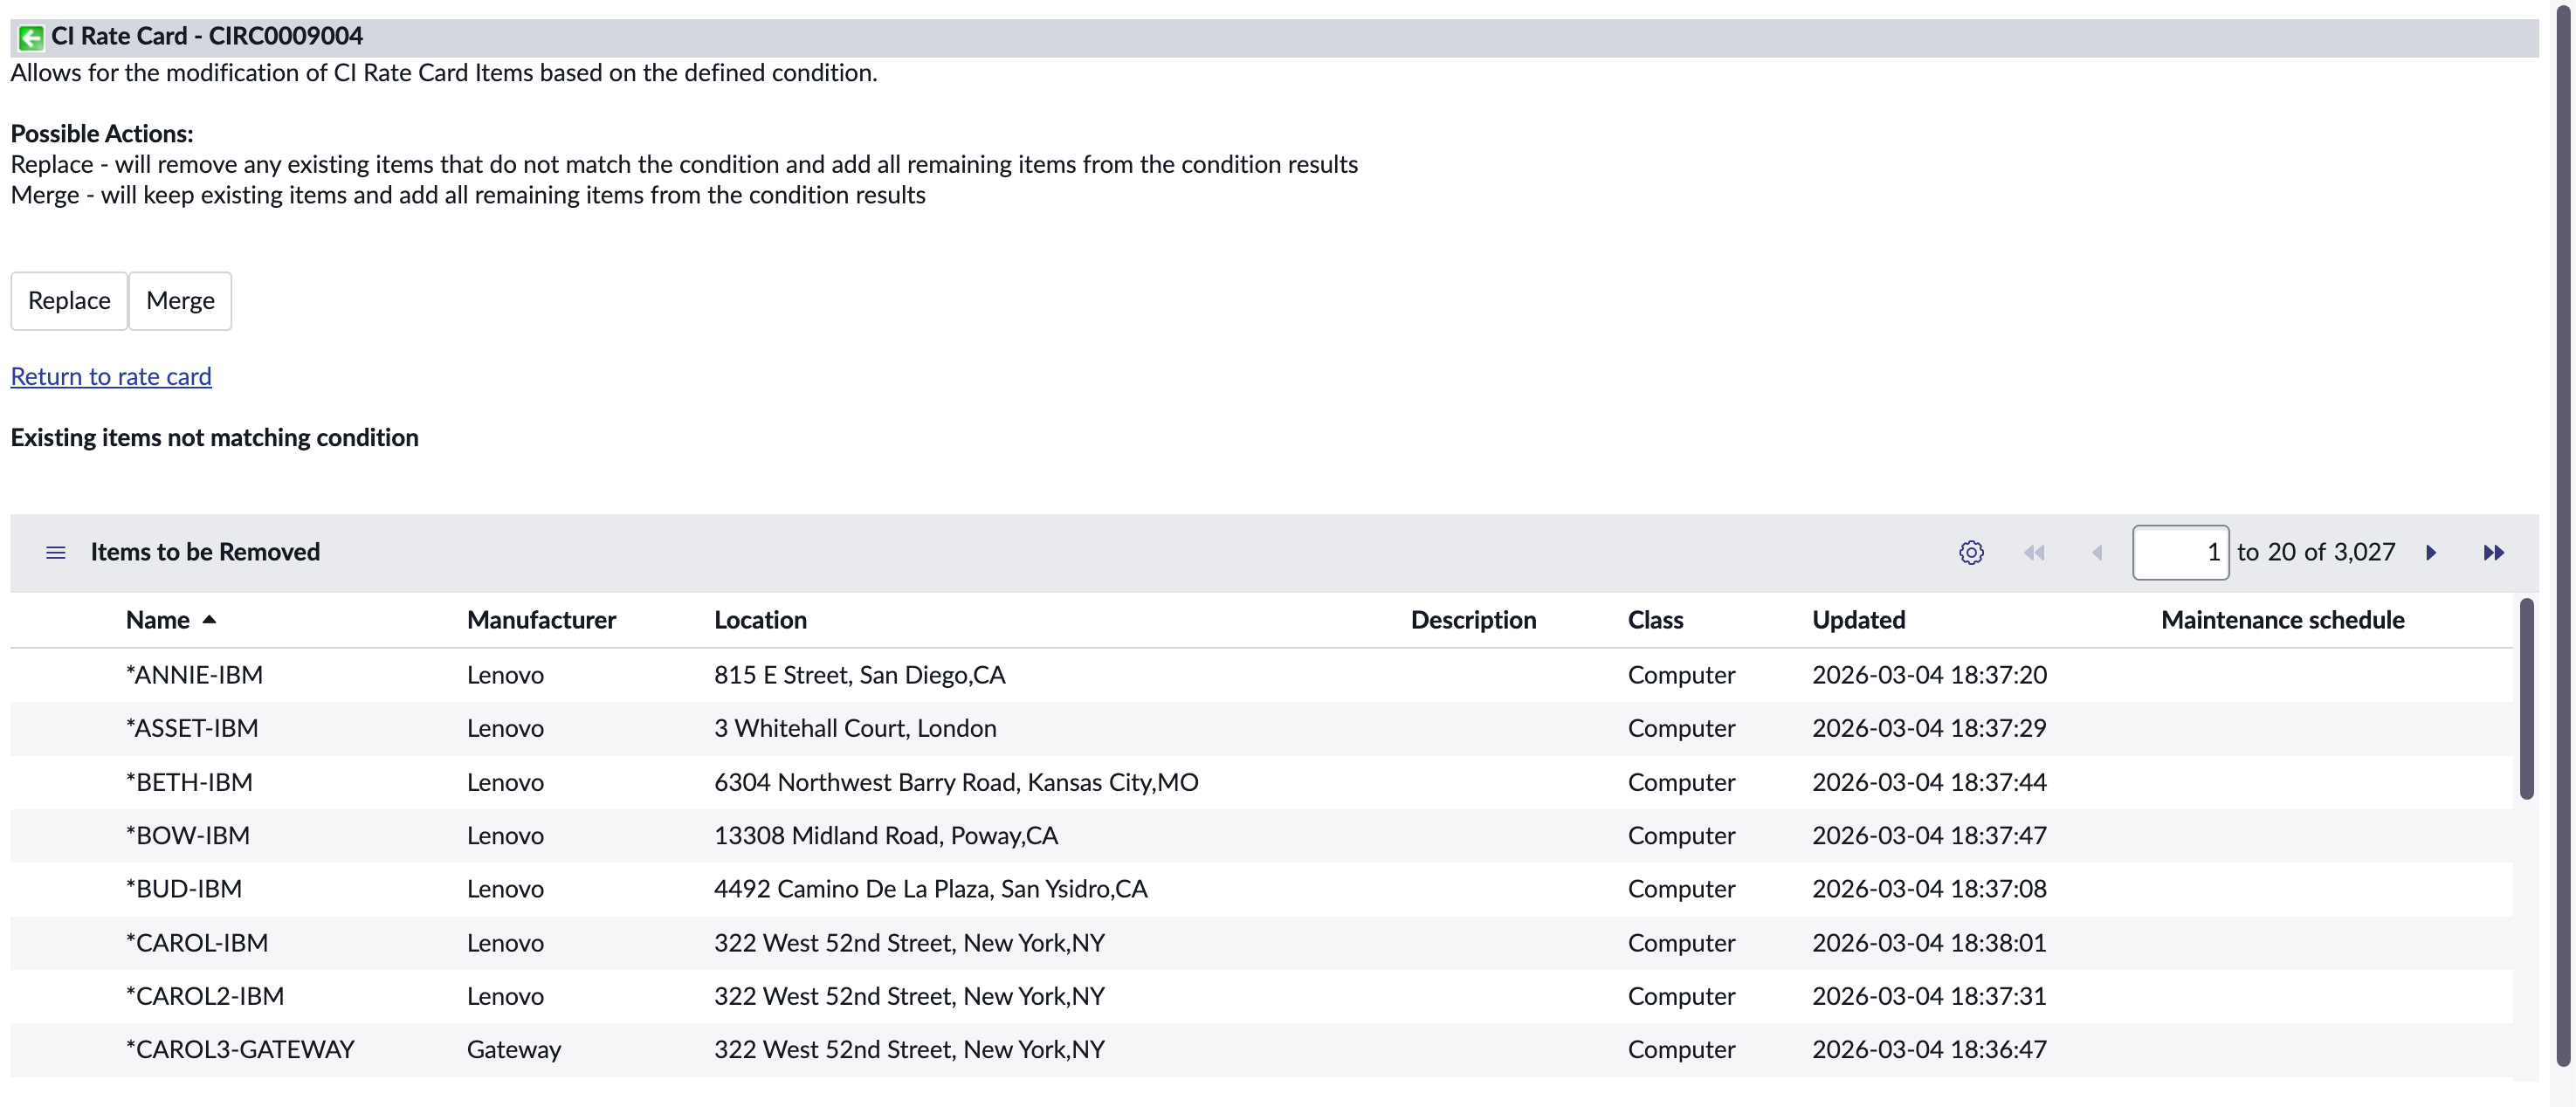Sort by Maintenance schedule column header
Viewport: 2576px width, 1107px height.
click(x=2282, y=619)
